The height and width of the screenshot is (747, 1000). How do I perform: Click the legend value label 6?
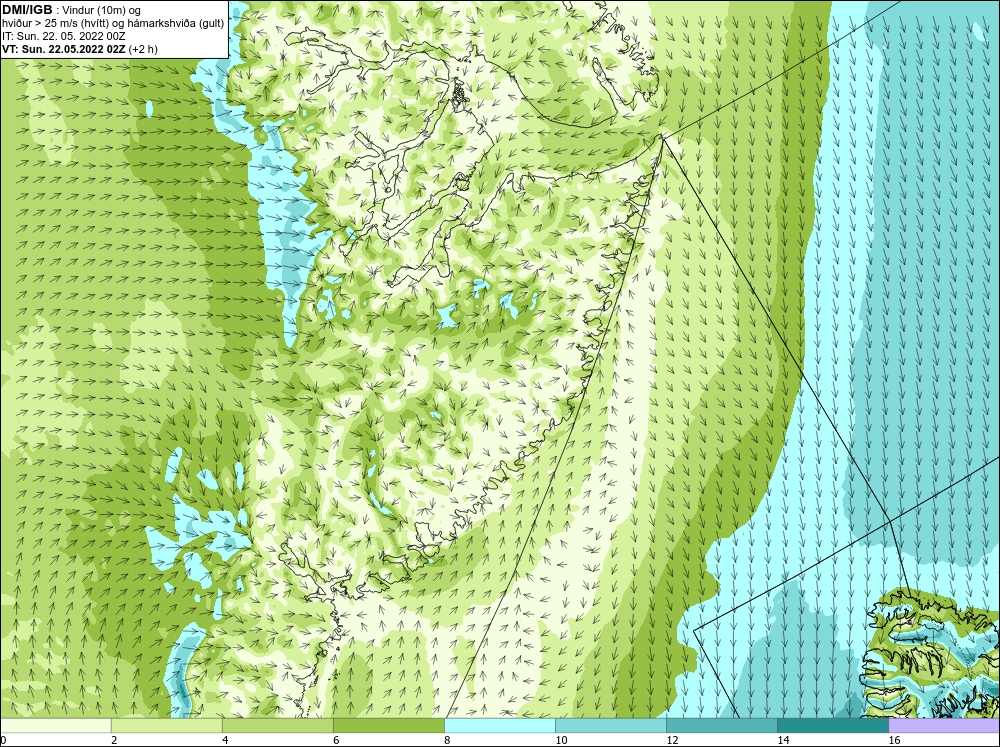tap(336, 740)
